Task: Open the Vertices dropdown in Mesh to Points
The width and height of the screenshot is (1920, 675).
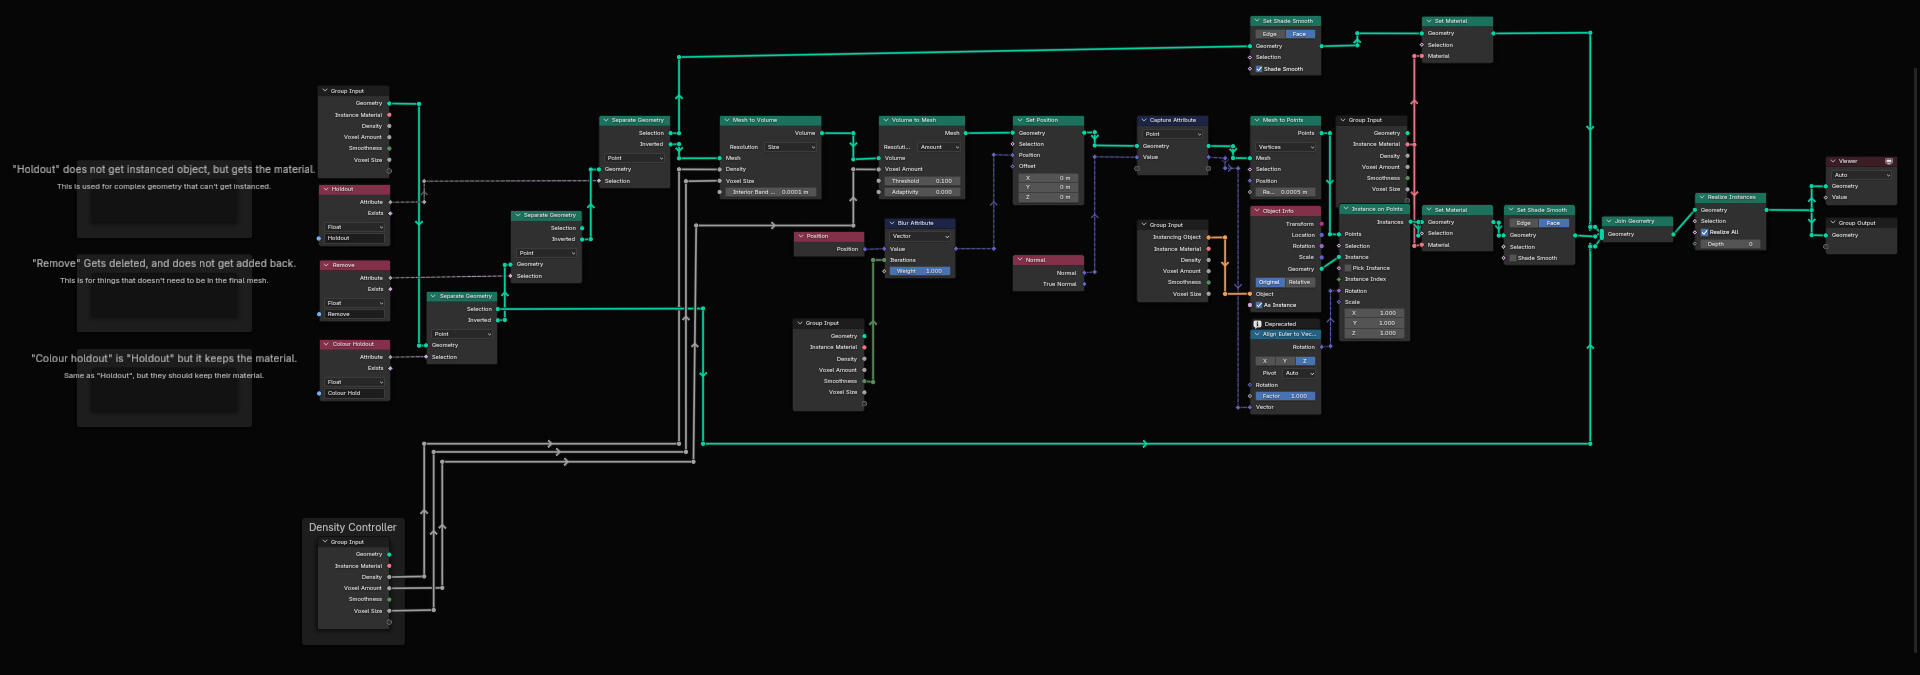Action: (x=1285, y=147)
